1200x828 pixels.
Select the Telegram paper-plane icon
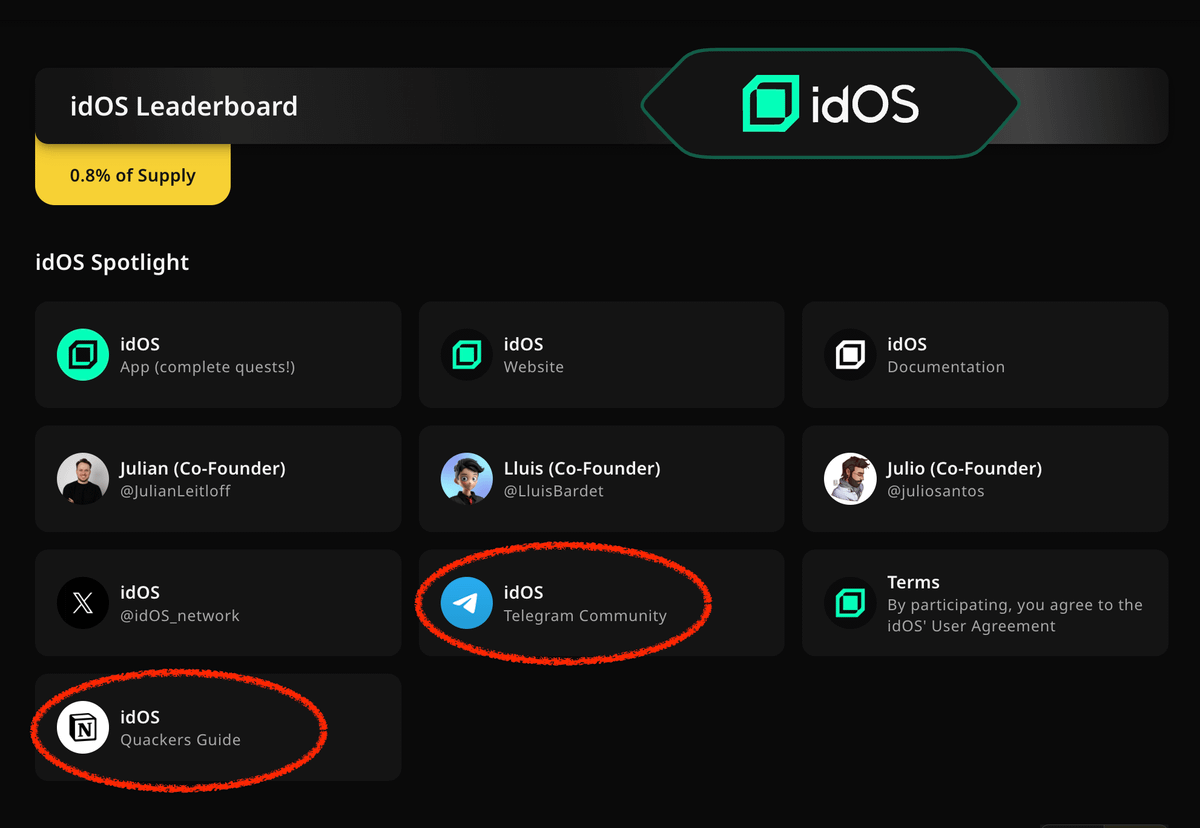[466, 602]
